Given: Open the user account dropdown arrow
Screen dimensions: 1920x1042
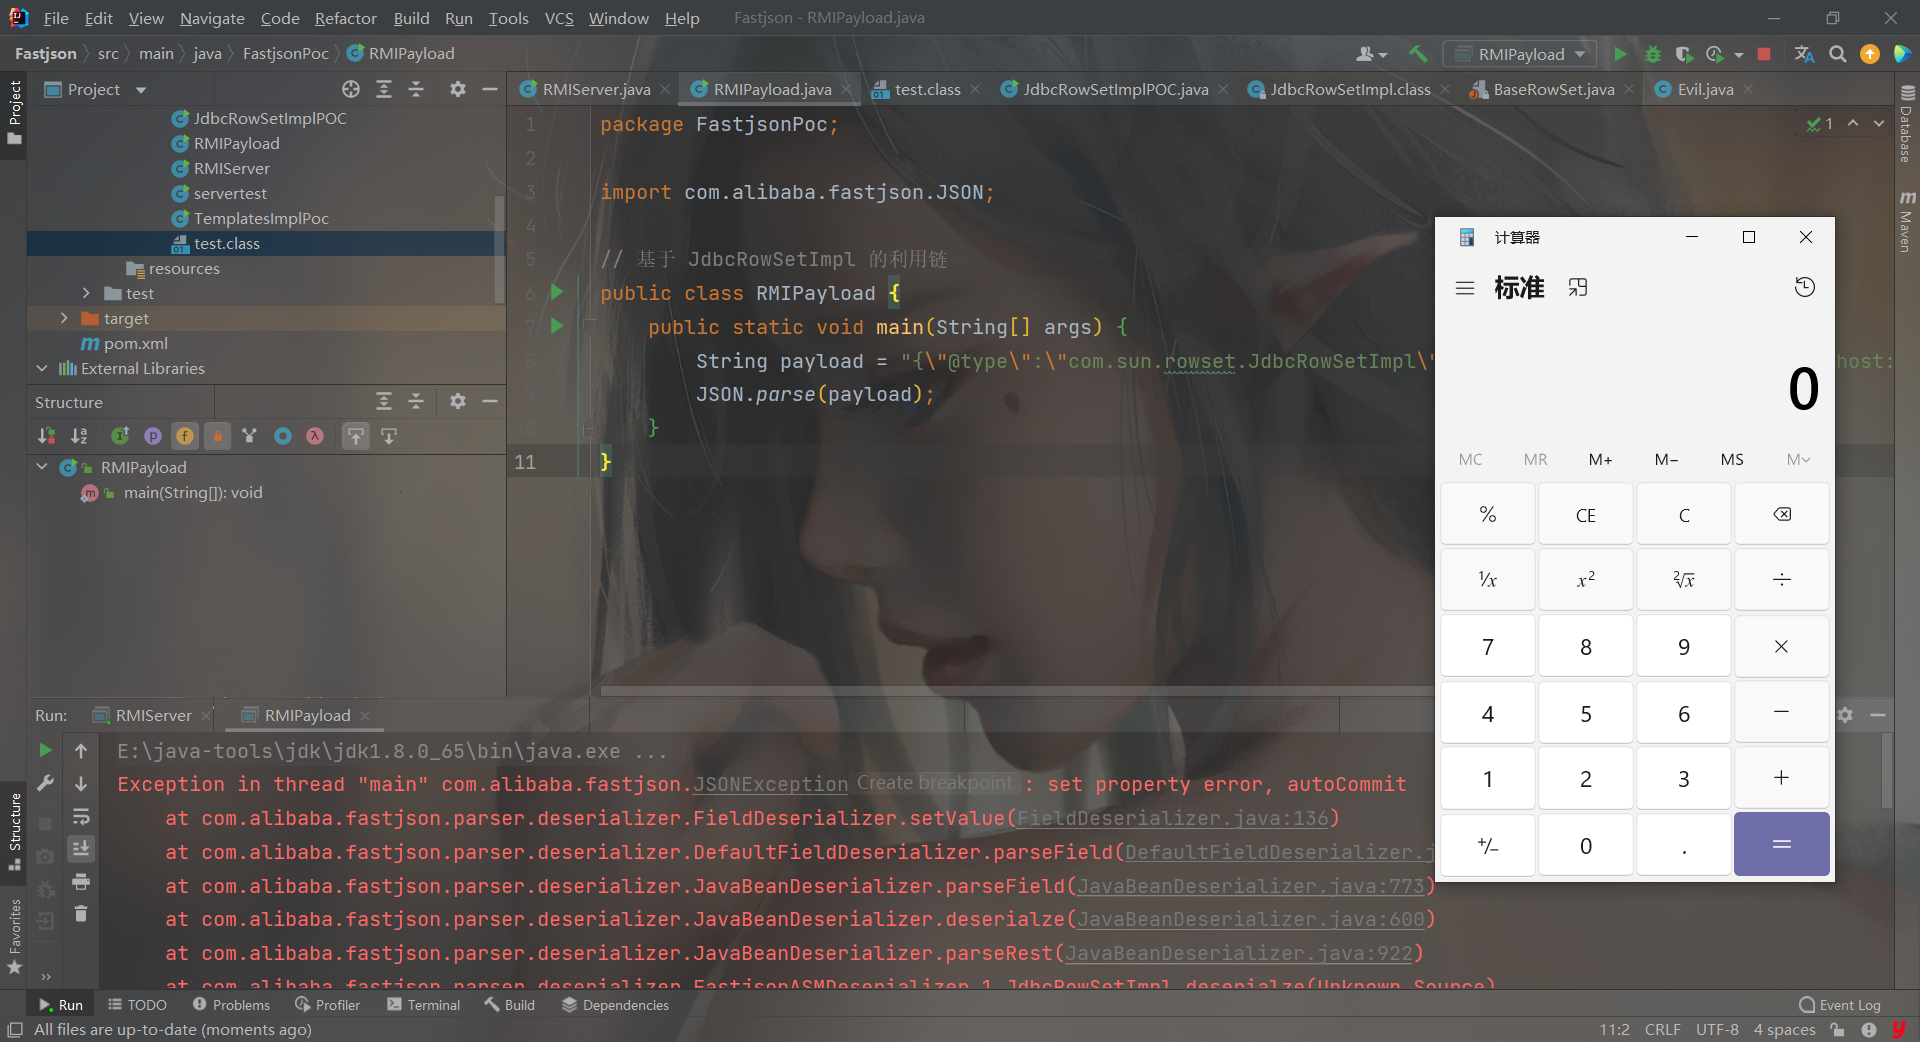Looking at the screenshot, I should [x=1383, y=55].
